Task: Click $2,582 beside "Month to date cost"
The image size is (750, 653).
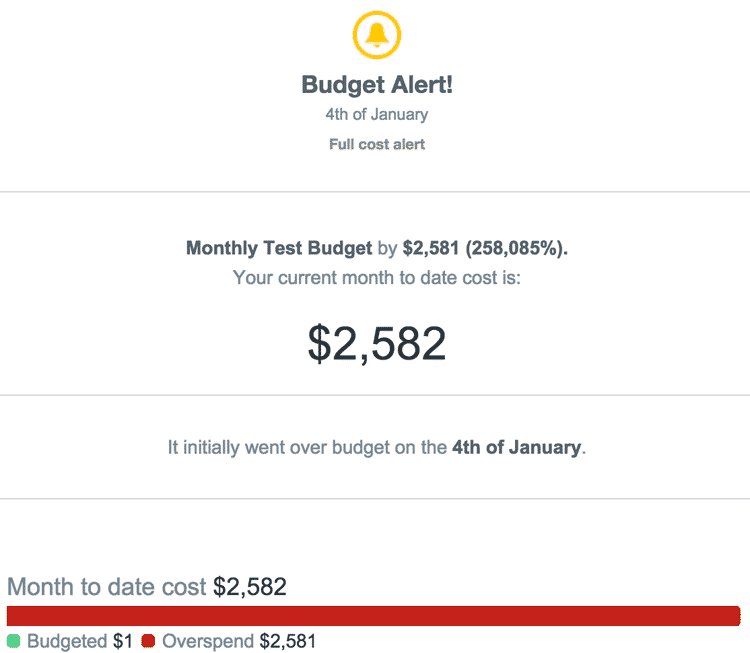Action: point(250,587)
